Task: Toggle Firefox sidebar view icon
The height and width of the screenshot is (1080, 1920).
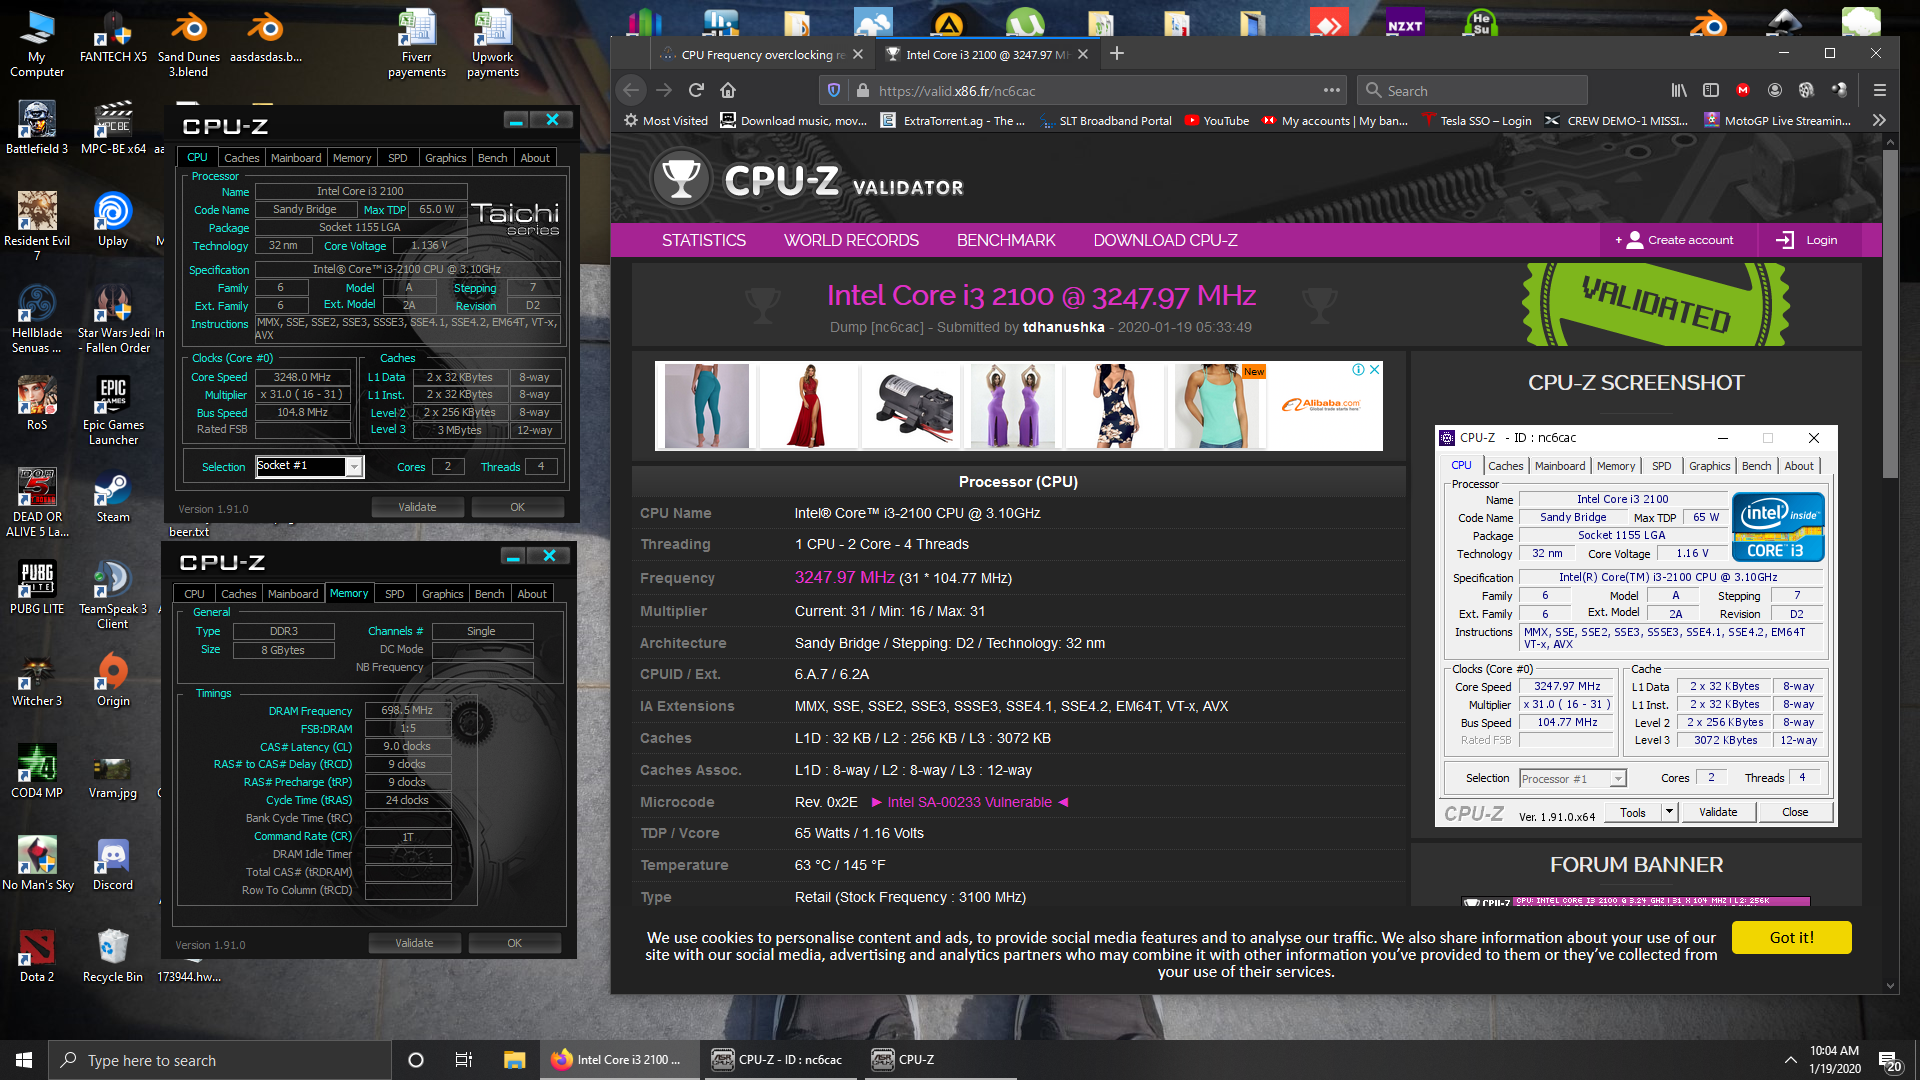Action: (1711, 90)
